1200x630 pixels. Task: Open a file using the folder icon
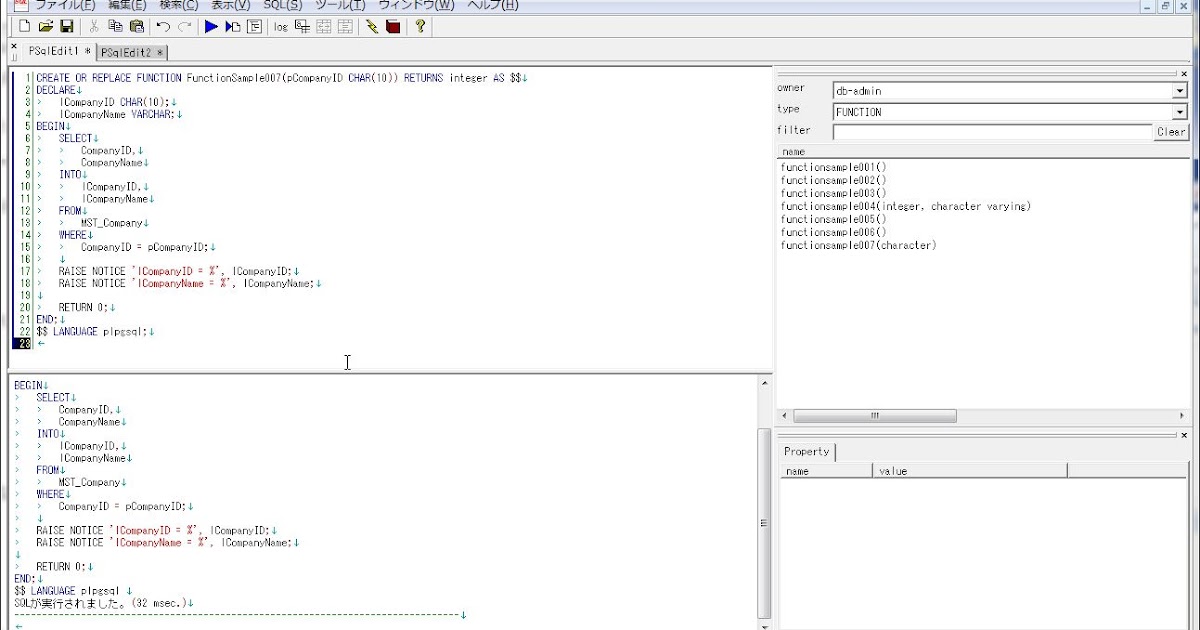click(x=47, y=27)
